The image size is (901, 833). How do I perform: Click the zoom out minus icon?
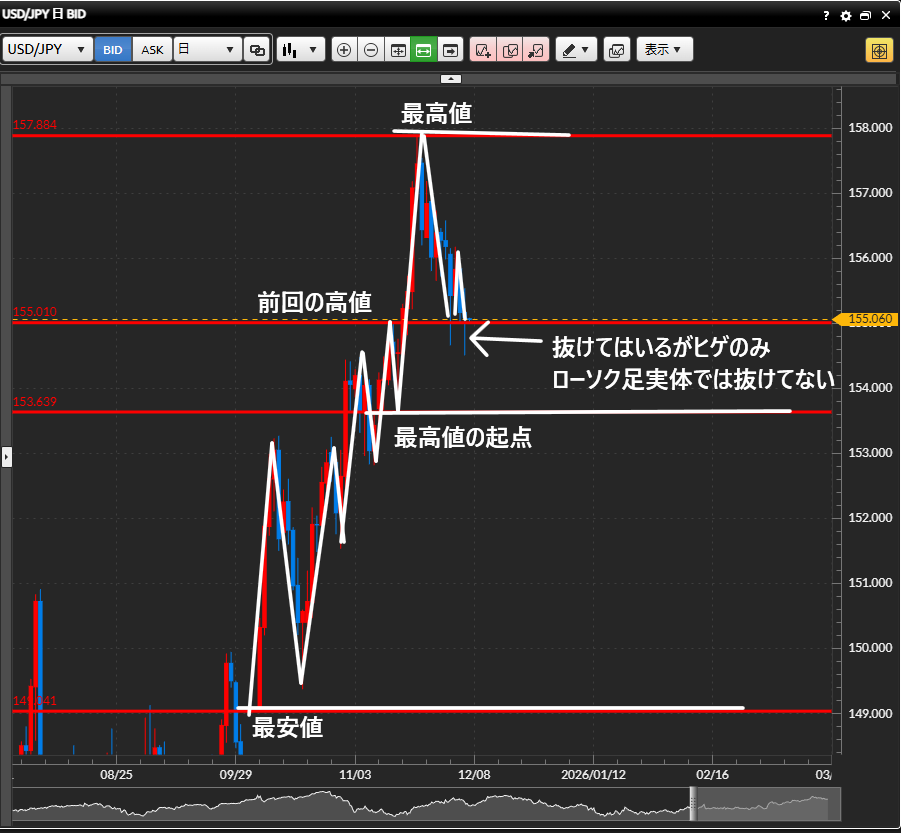pos(370,50)
